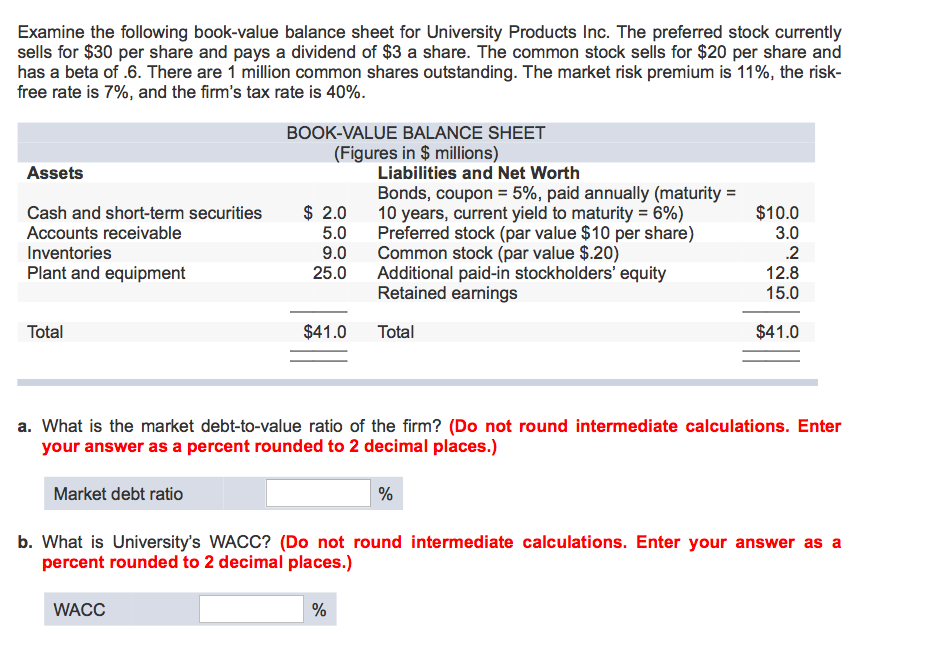The height and width of the screenshot is (658, 932).
Task: Click the "12.8" additional paid-in equity value
Action: point(782,273)
